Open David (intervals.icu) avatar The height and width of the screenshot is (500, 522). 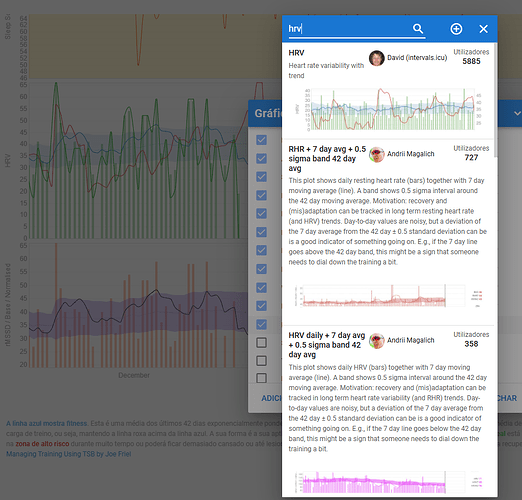377,58
